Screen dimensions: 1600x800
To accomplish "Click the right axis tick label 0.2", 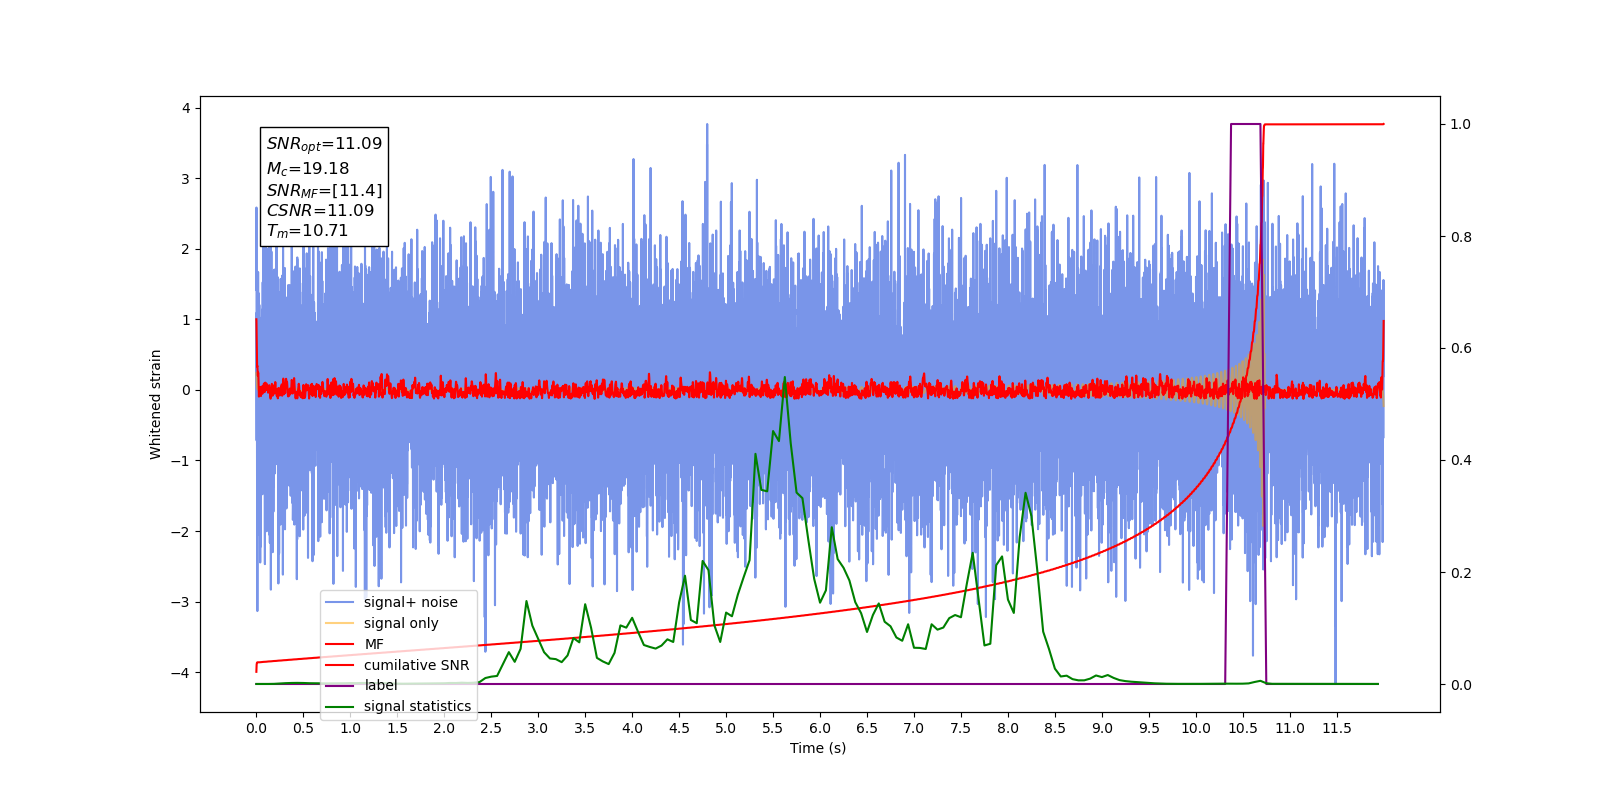I will (1461, 573).
